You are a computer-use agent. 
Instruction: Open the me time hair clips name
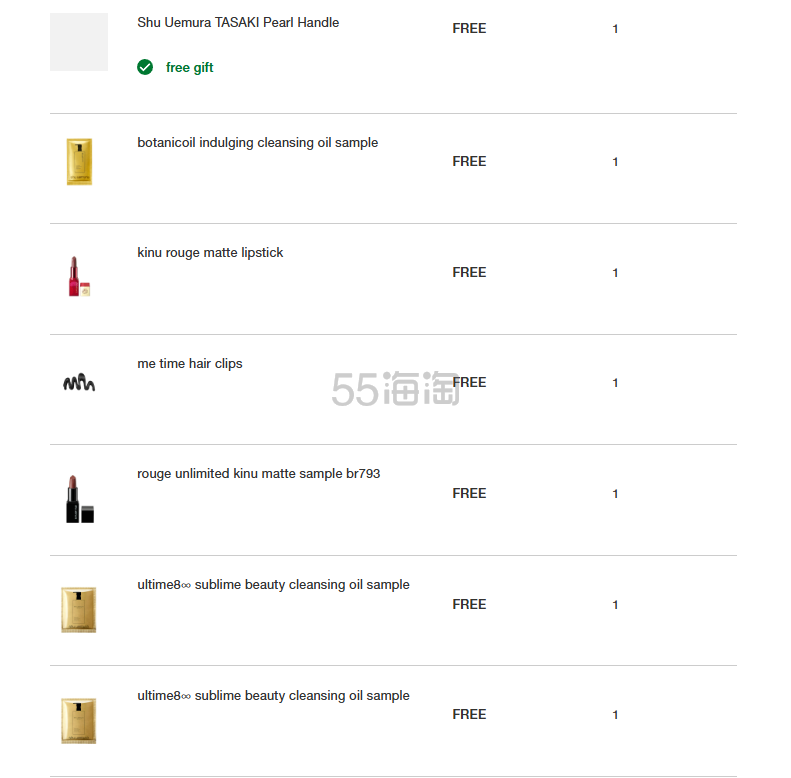coord(190,364)
